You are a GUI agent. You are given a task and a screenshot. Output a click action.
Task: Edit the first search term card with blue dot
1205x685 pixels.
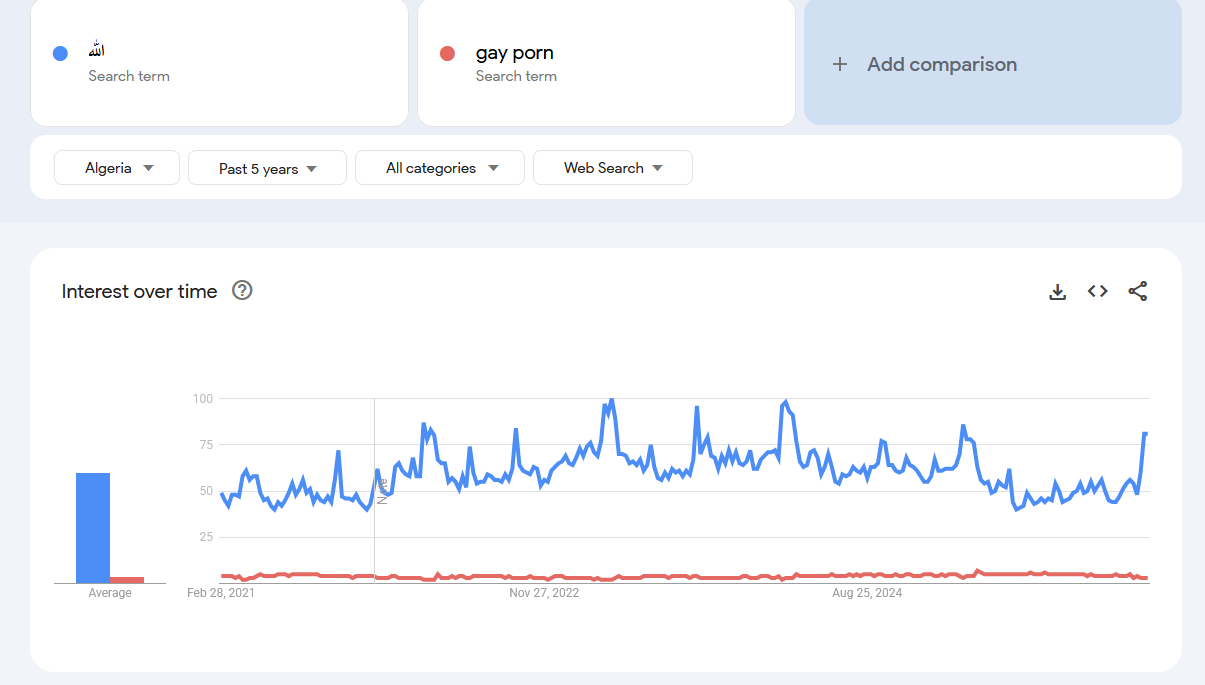pyautogui.click(x=219, y=62)
